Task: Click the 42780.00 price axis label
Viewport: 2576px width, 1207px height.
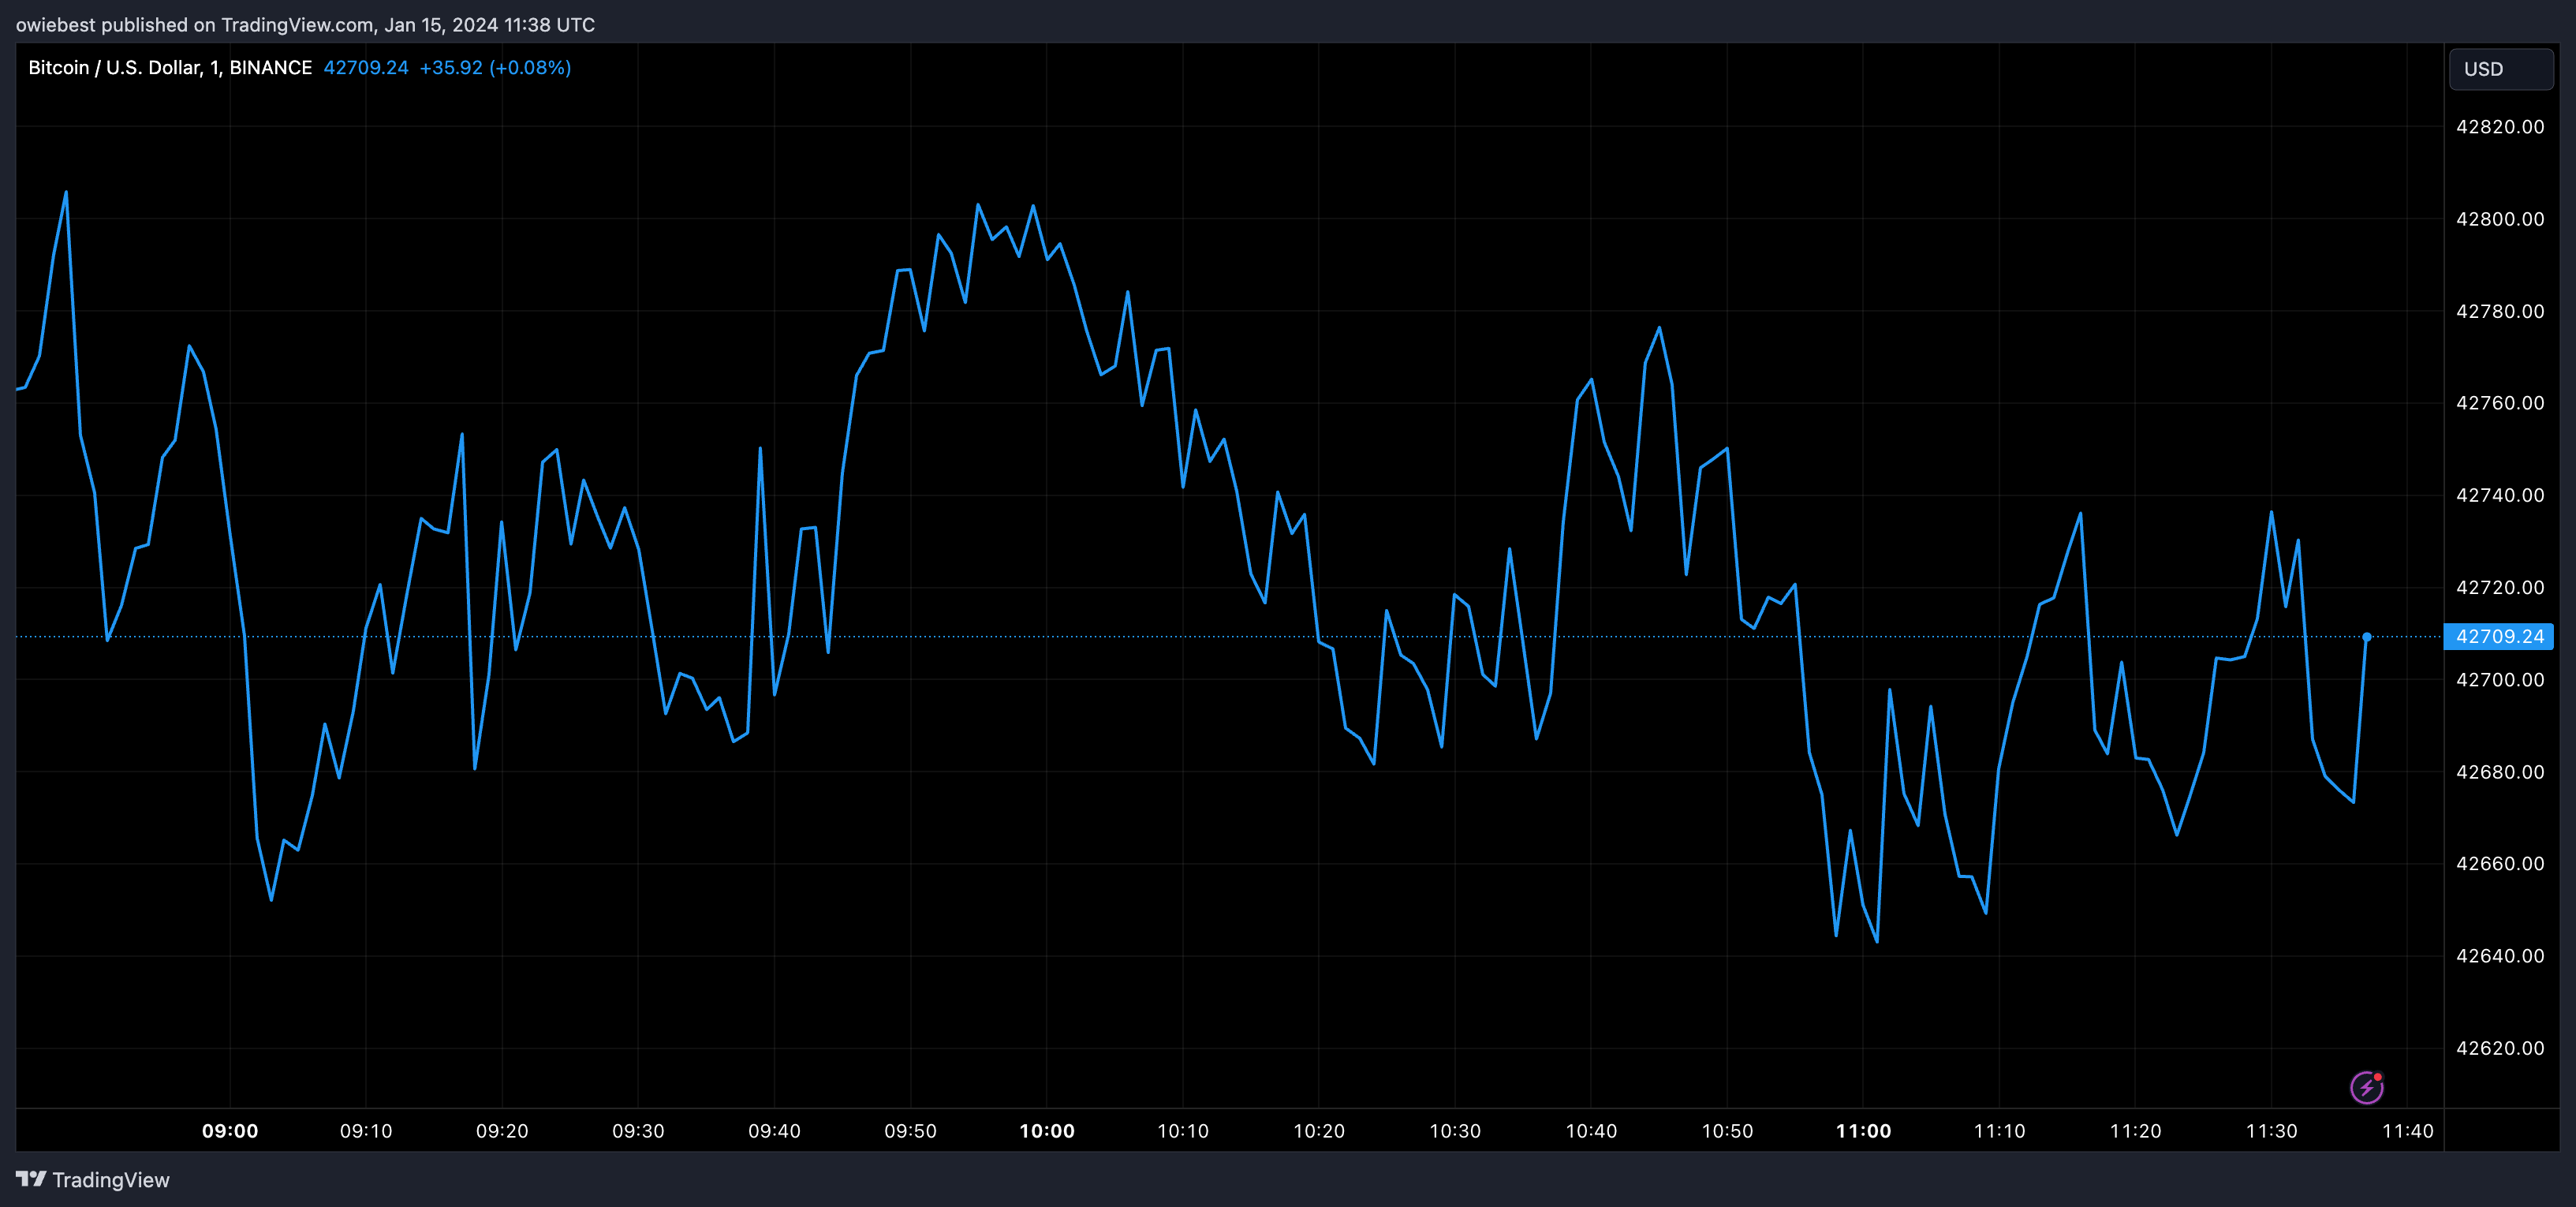Action: (x=2500, y=311)
